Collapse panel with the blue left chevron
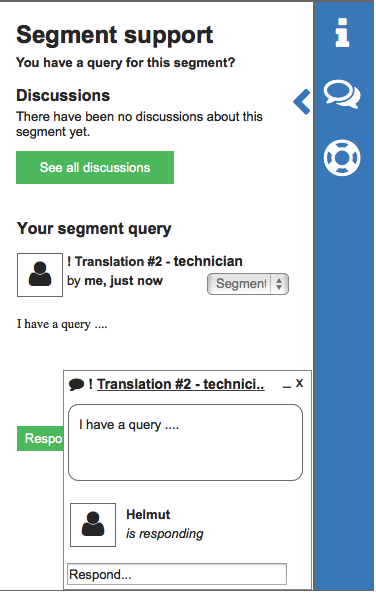Screen dimensions: 376x593 302,102
